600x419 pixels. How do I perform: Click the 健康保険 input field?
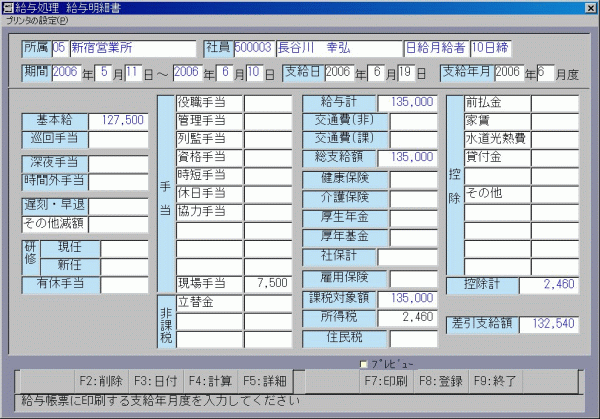[x=413, y=178]
